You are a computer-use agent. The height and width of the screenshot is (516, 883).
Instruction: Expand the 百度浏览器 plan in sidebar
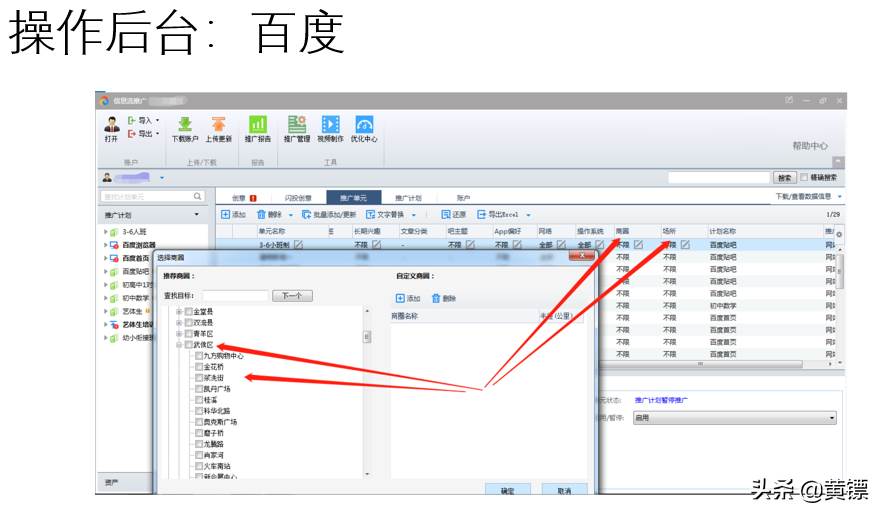pos(105,245)
